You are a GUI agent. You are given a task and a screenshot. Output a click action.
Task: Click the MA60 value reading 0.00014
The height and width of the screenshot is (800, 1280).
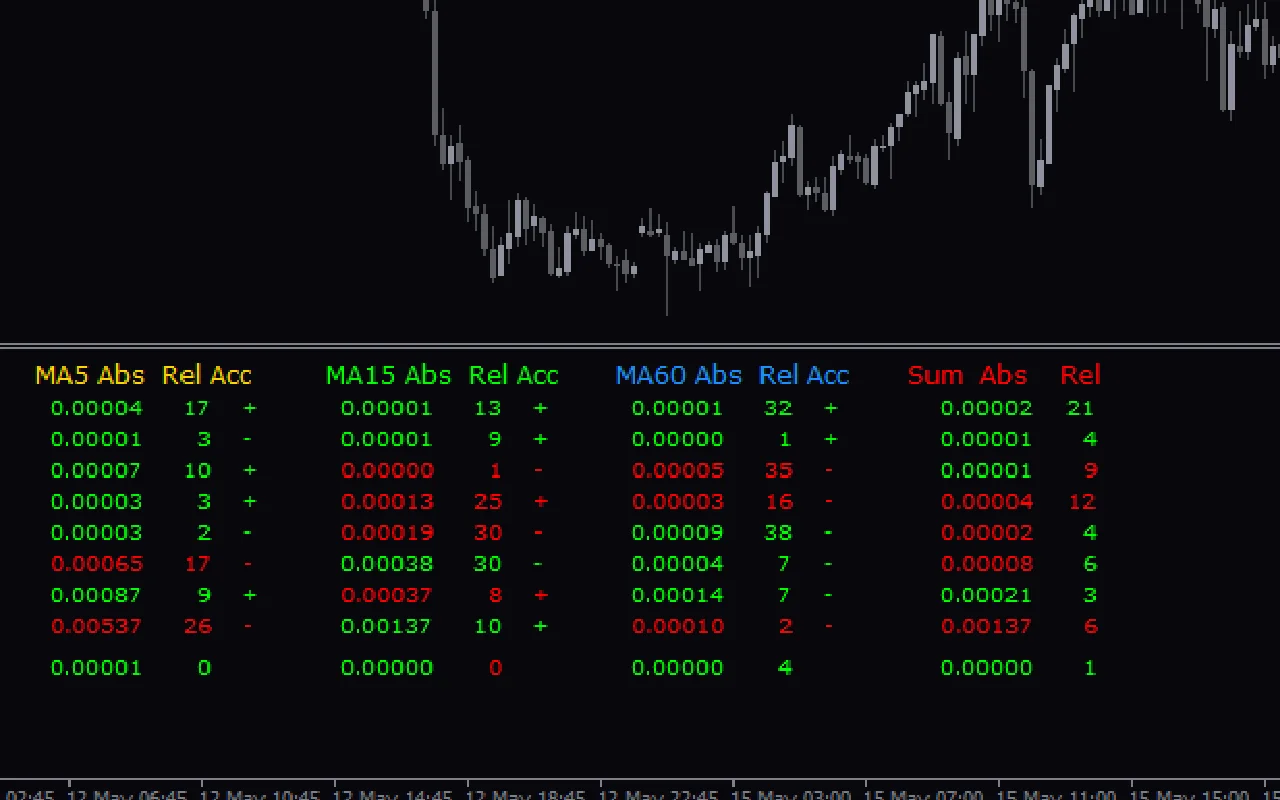[678, 595]
